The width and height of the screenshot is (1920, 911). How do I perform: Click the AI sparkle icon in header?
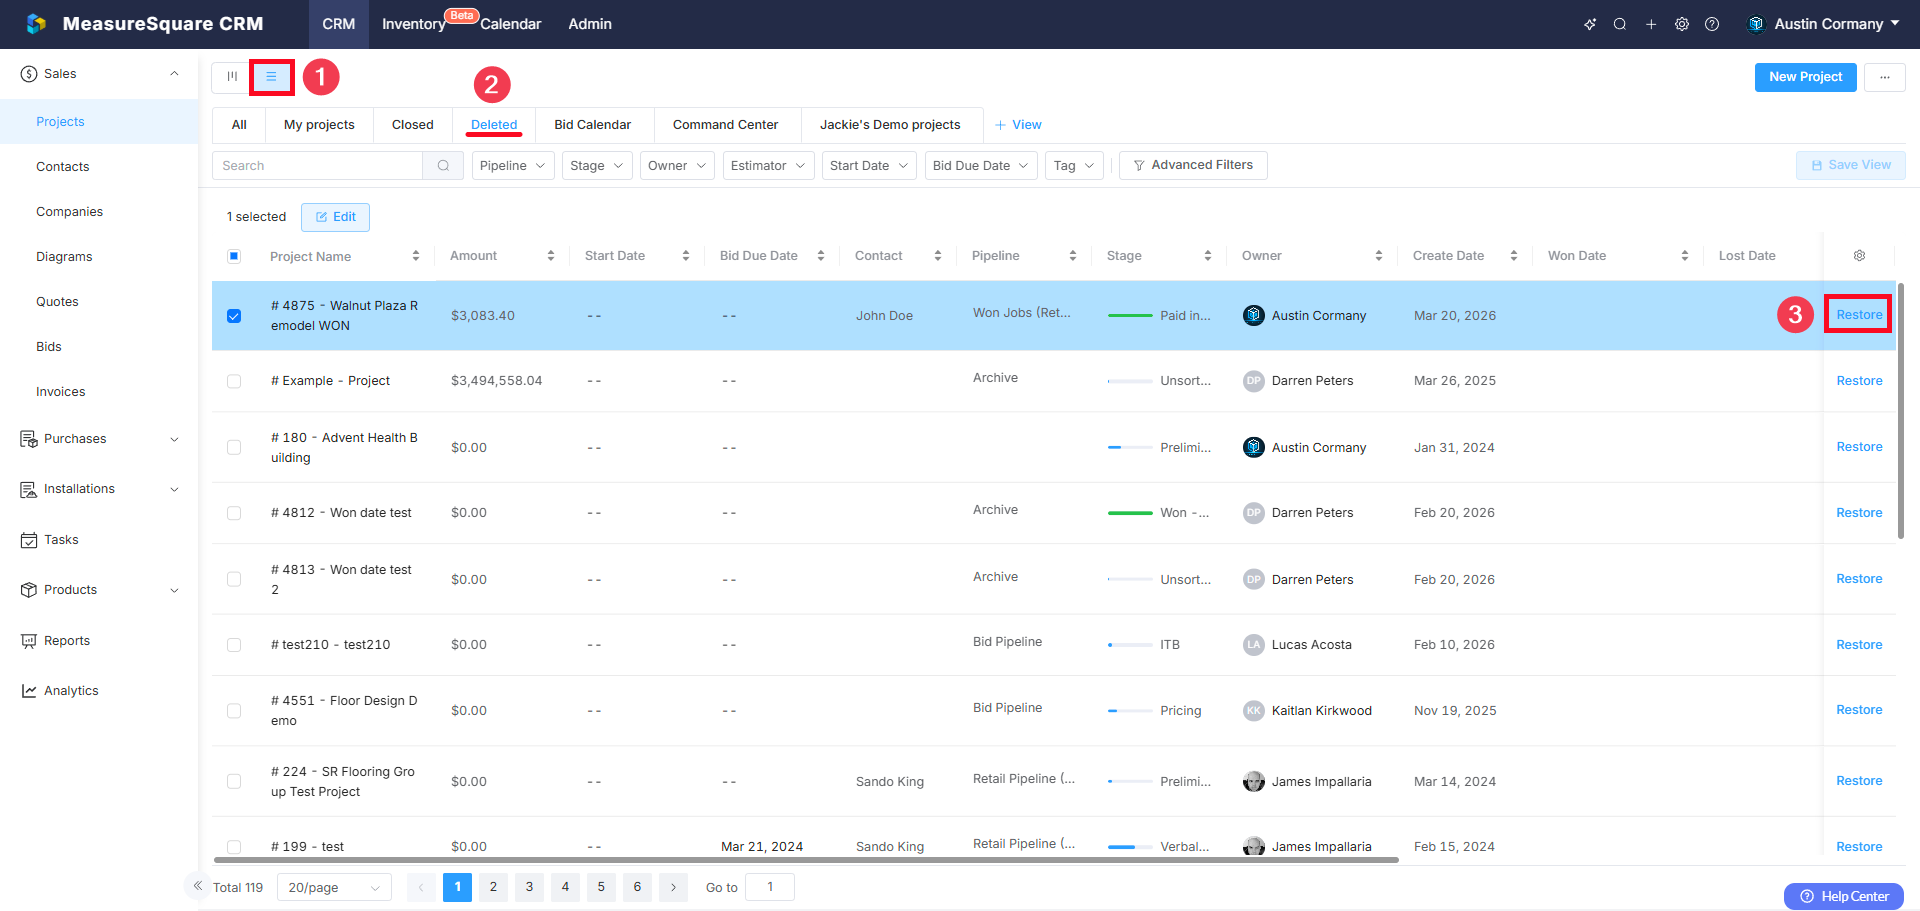click(1590, 24)
